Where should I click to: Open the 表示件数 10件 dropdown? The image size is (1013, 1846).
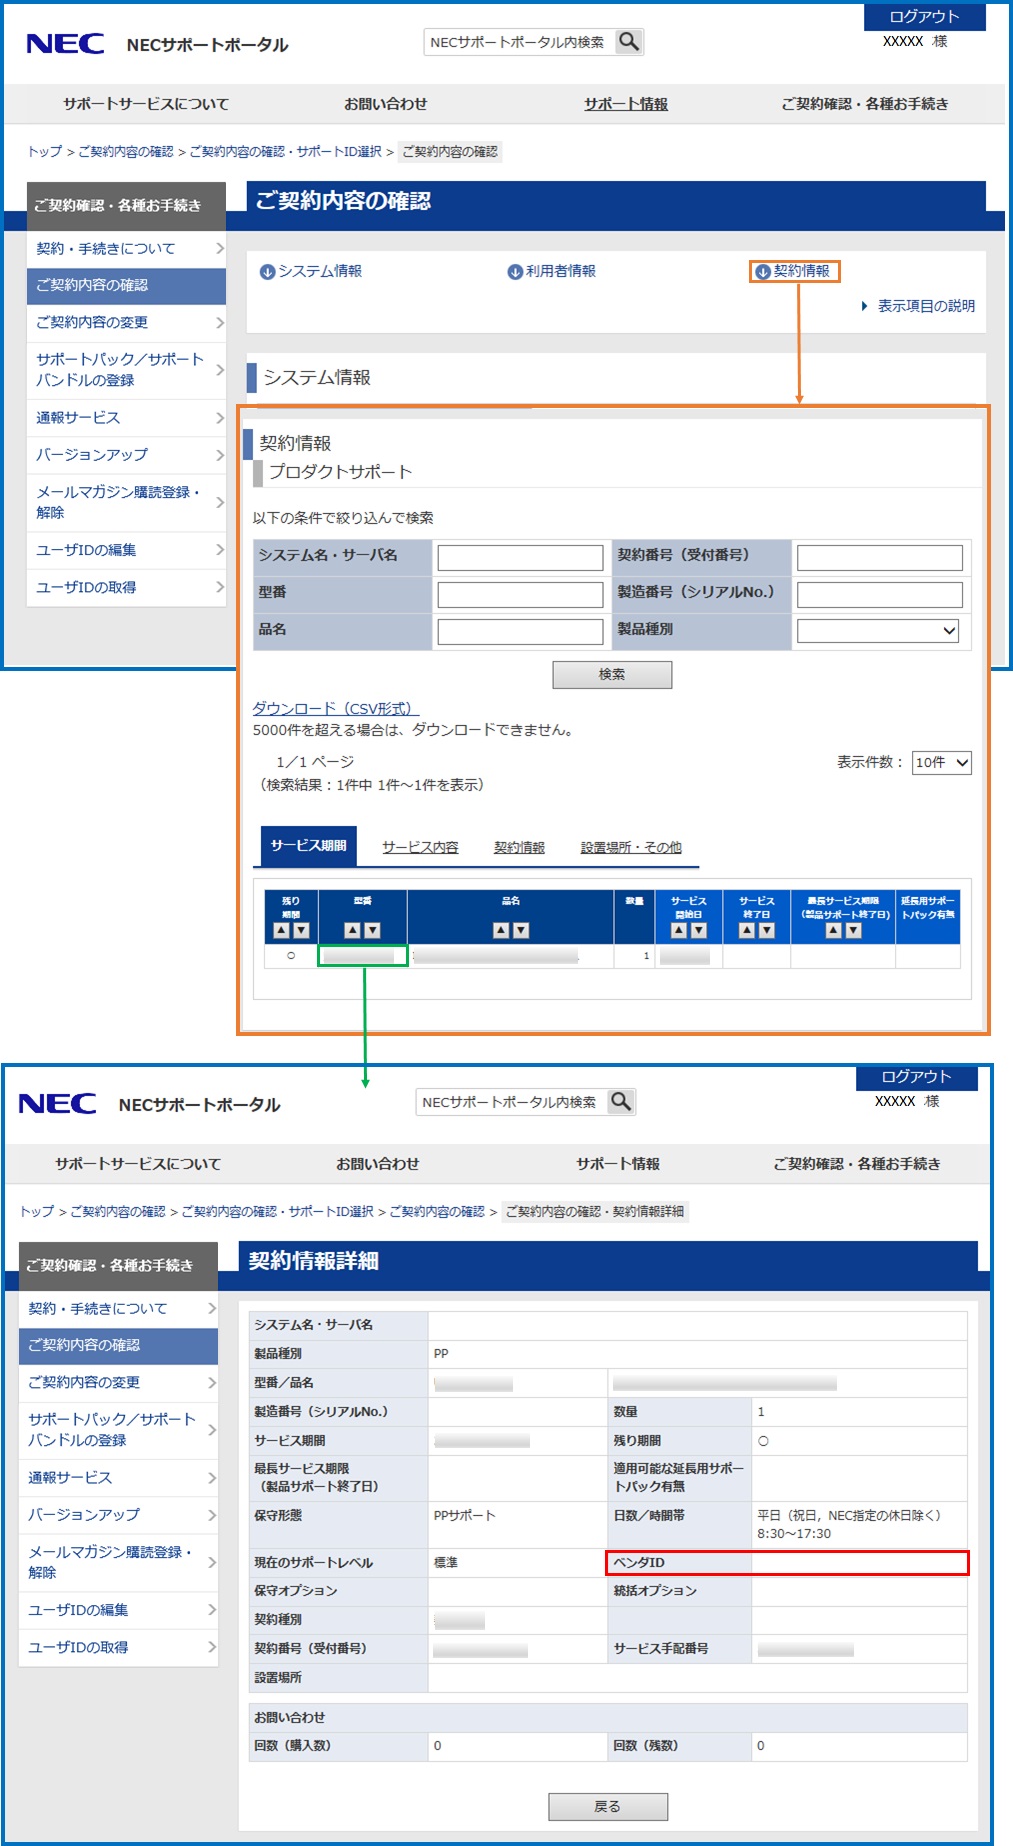pyautogui.click(x=941, y=763)
